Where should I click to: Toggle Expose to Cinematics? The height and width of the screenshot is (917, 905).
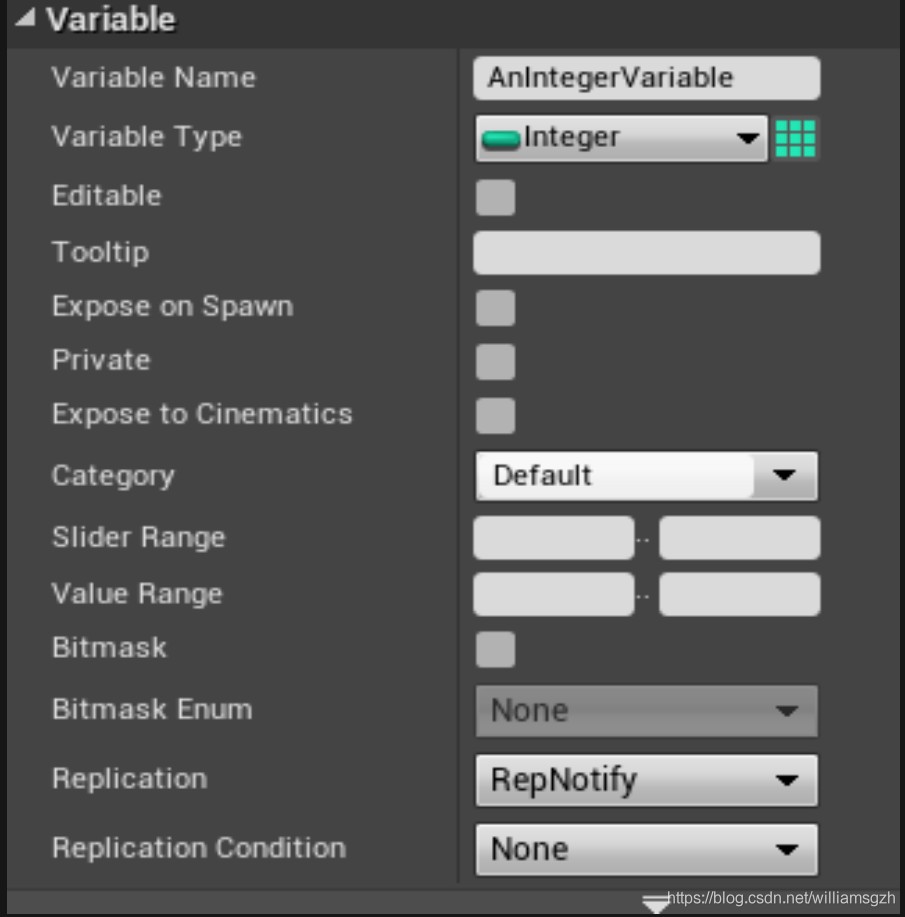[495, 415]
